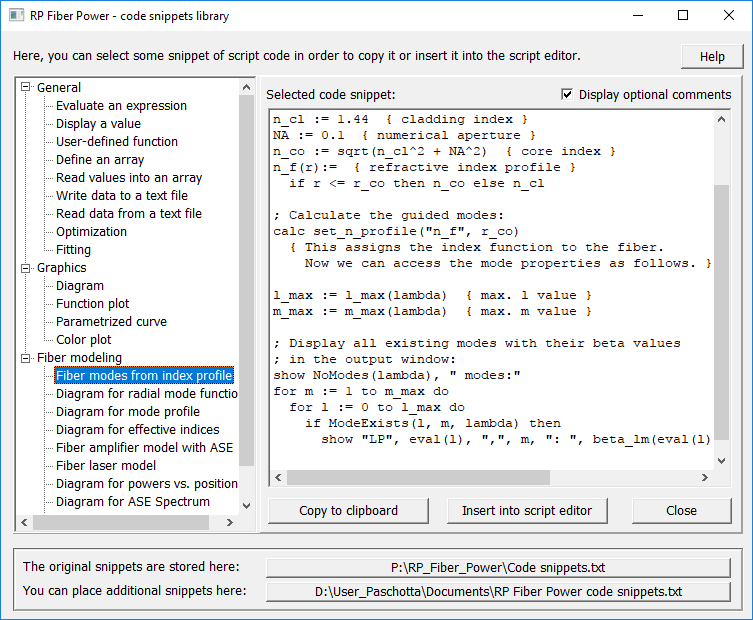Click the General category label
753x620 pixels.
[x=59, y=88]
